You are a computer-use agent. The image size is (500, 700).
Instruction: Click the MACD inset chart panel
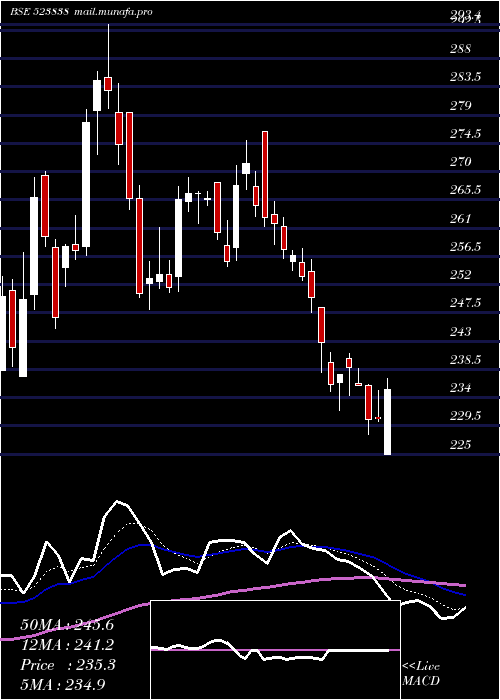(x=275, y=650)
